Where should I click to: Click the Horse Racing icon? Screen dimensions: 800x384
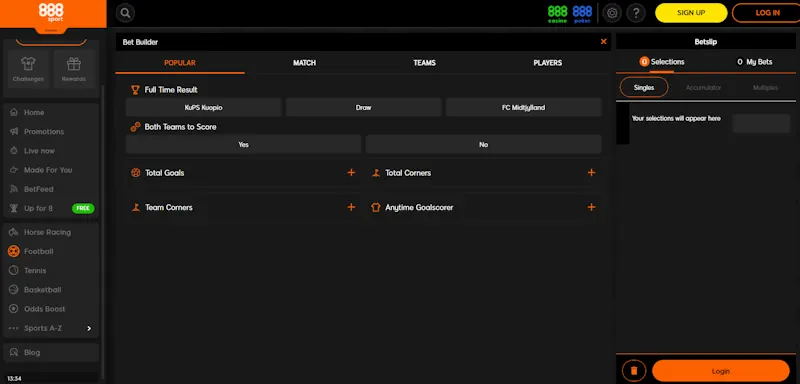14,232
